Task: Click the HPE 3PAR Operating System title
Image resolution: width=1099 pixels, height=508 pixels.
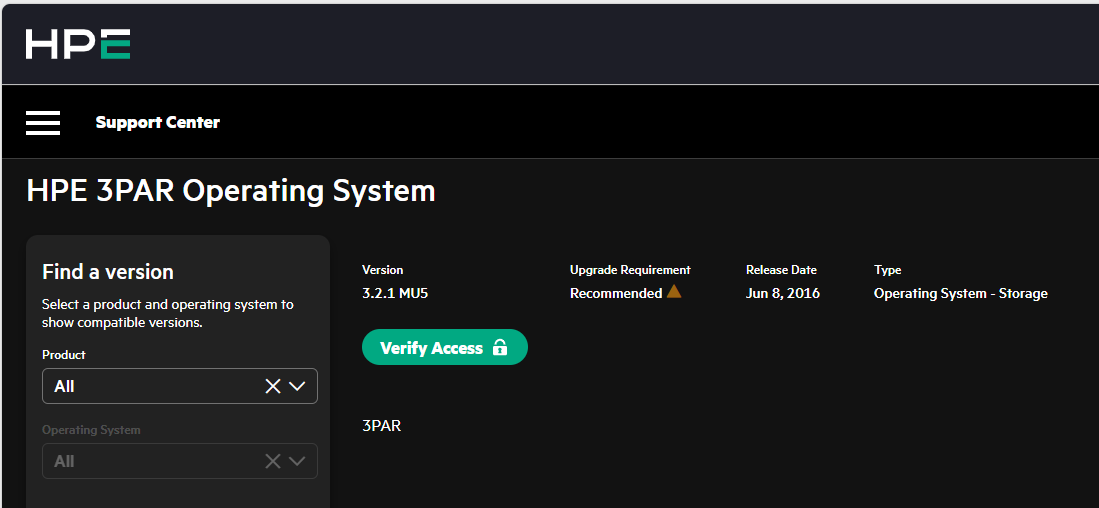Action: click(231, 190)
